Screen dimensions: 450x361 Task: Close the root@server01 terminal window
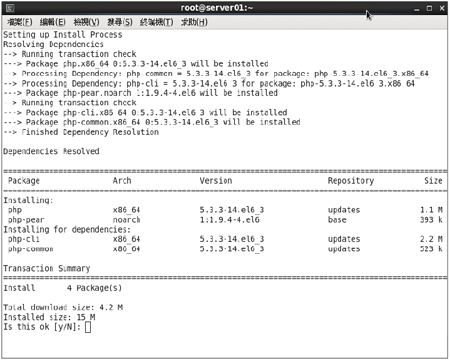point(442,8)
